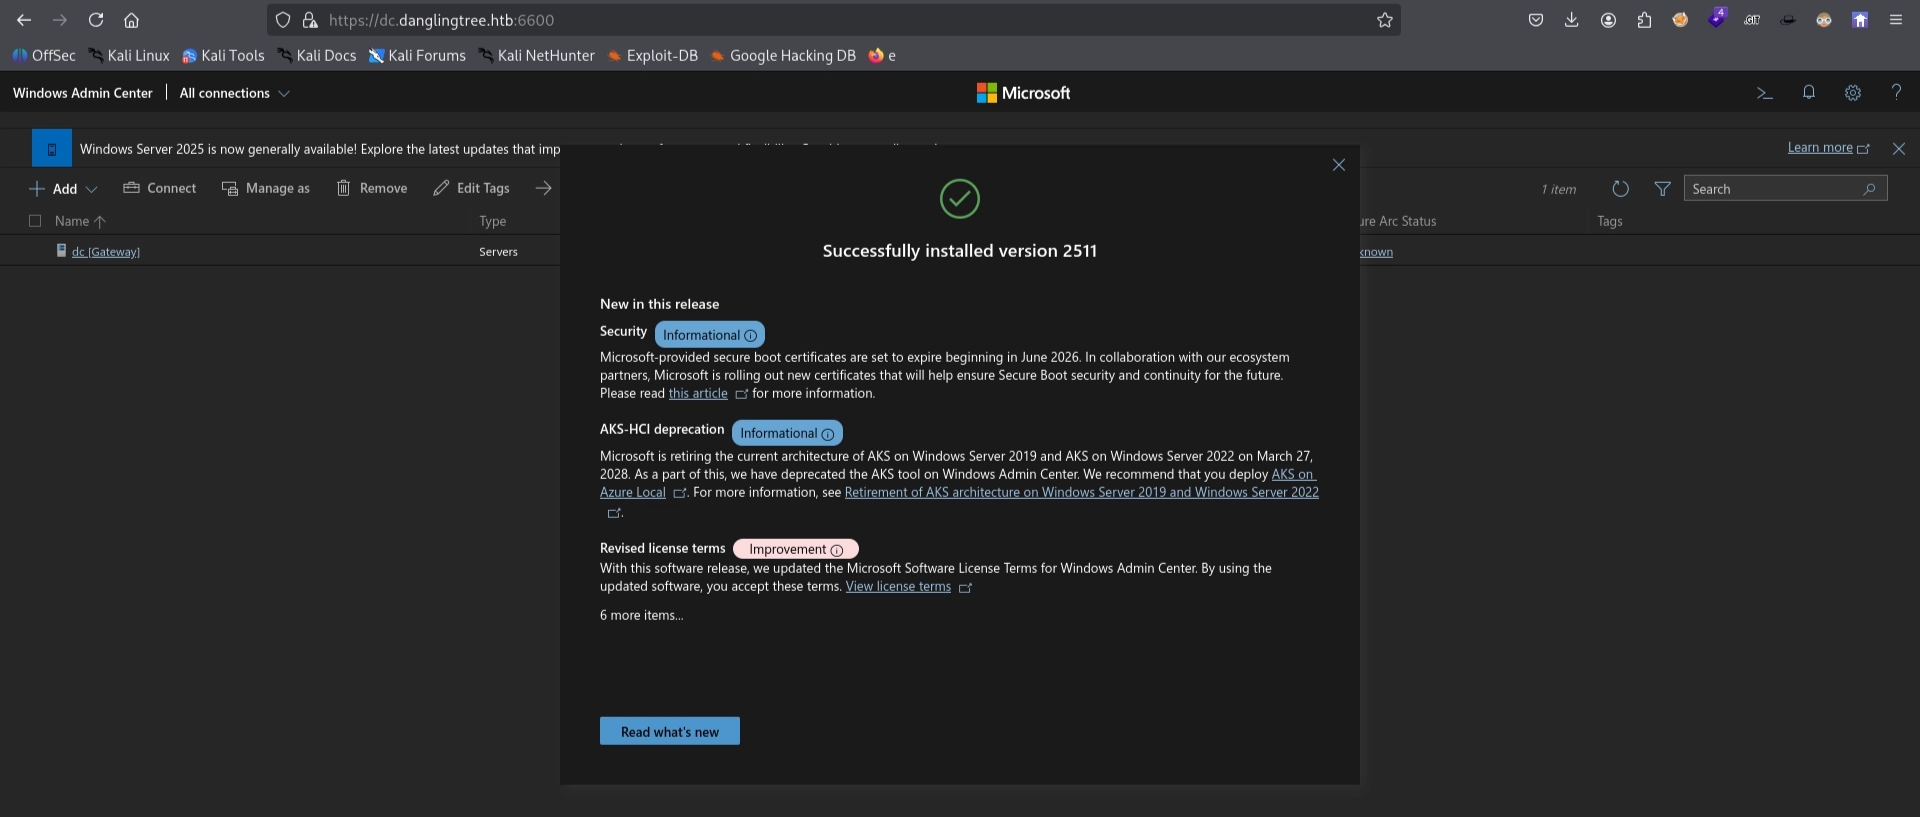
Task: Open Retirement of AKS architecture link
Action: coord(1082,492)
